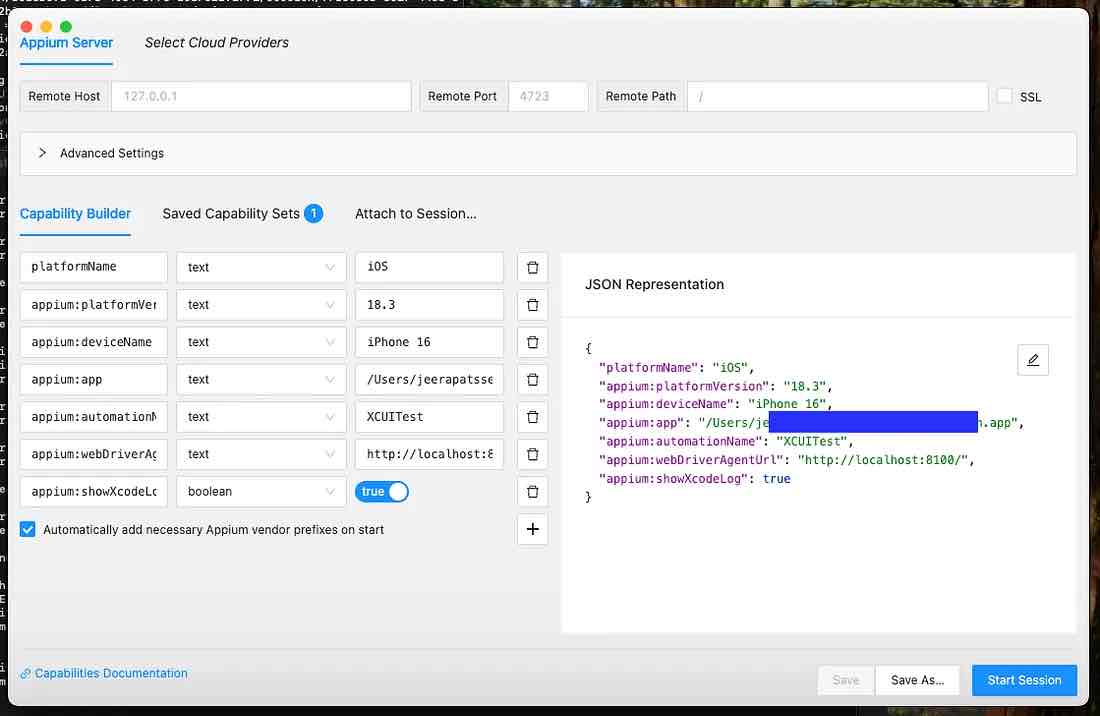Click "platformName": "iOS" line in JSON
Image resolution: width=1100 pixels, height=716 pixels.
pyautogui.click(x=676, y=367)
